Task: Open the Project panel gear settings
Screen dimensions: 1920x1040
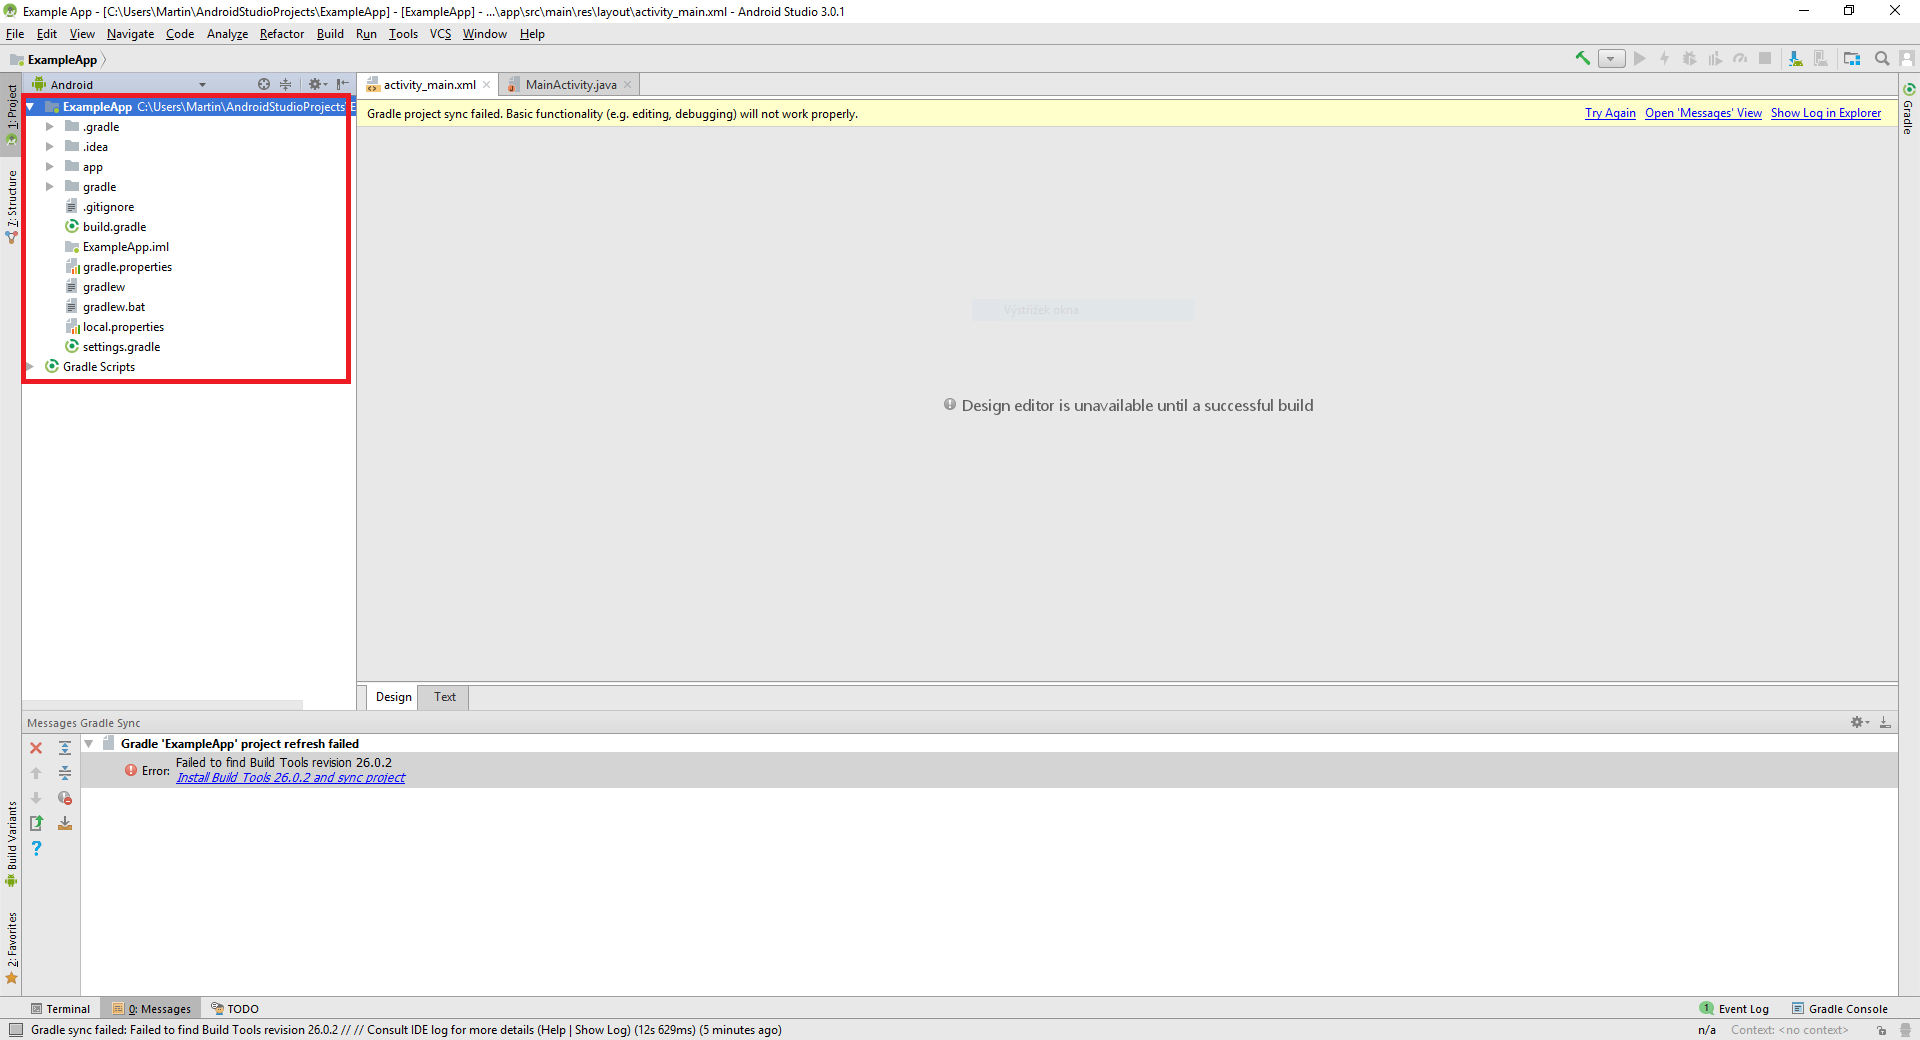Action: point(317,85)
